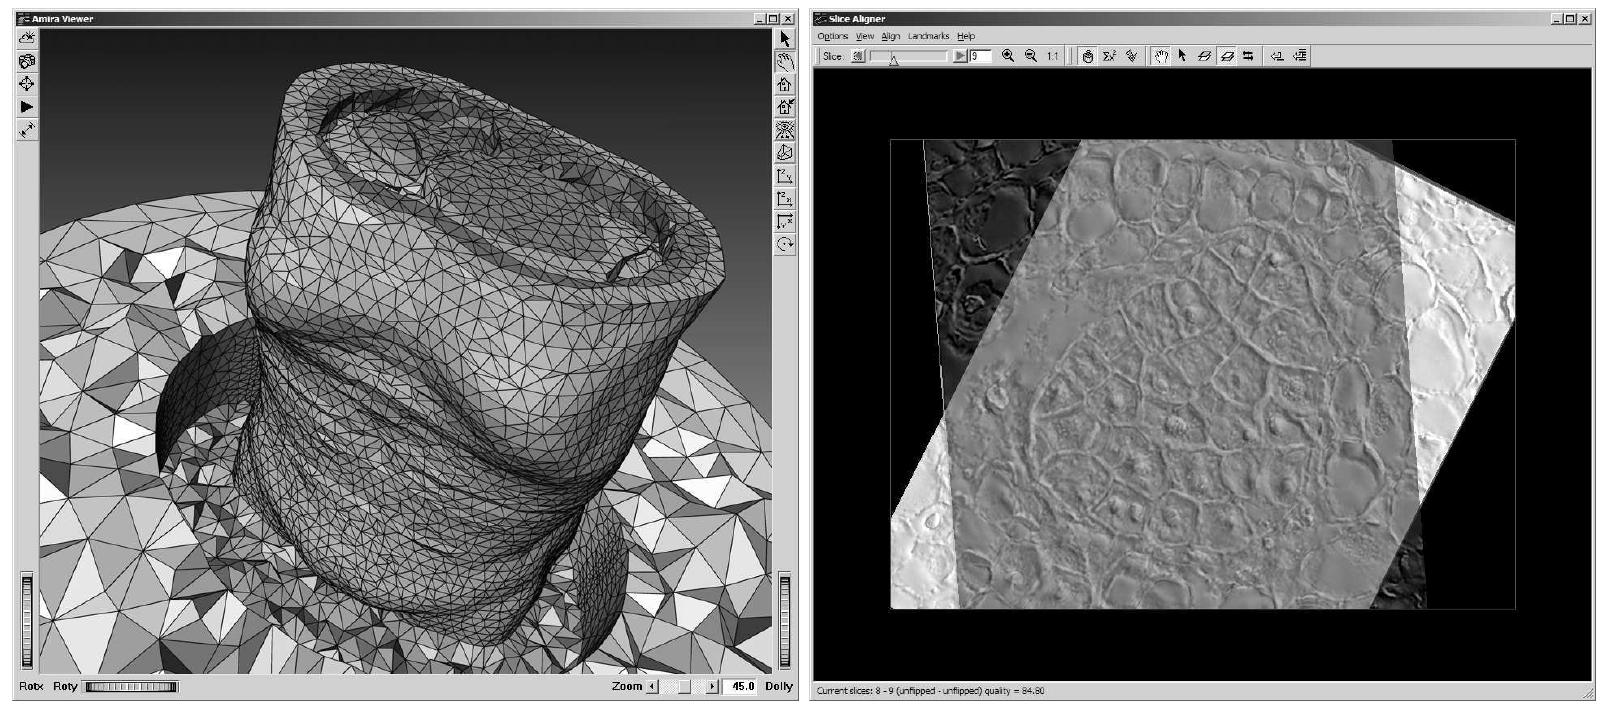Take a snapshot with the camera icon
The width and height of the screenshot is (1605, 704).
pyautogui.click(x=27, y=61)
